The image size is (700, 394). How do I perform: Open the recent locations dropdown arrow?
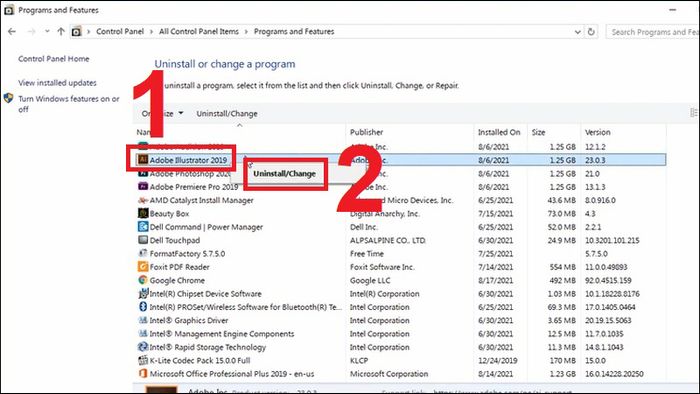pos(47,32)
